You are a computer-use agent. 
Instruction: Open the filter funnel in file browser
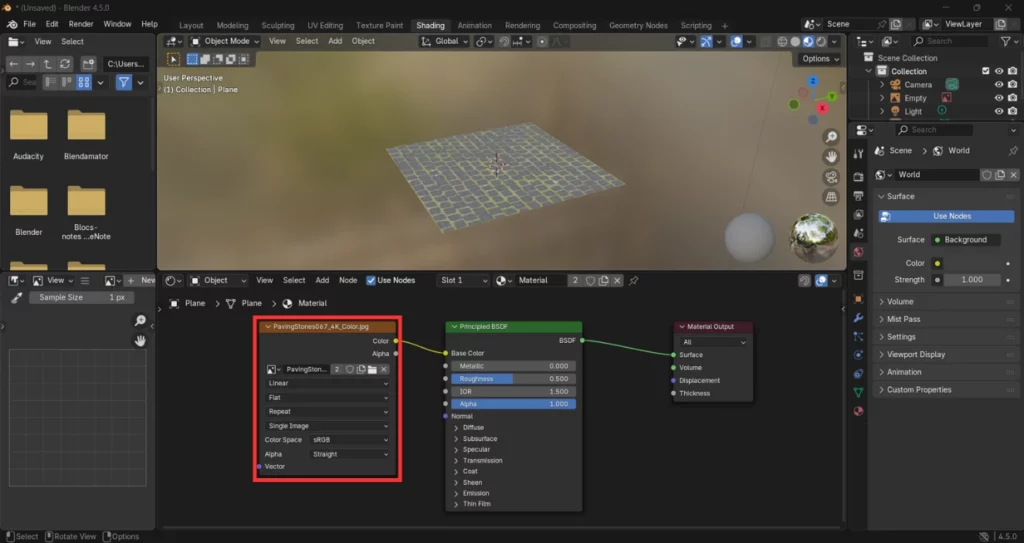pos(124,82)
